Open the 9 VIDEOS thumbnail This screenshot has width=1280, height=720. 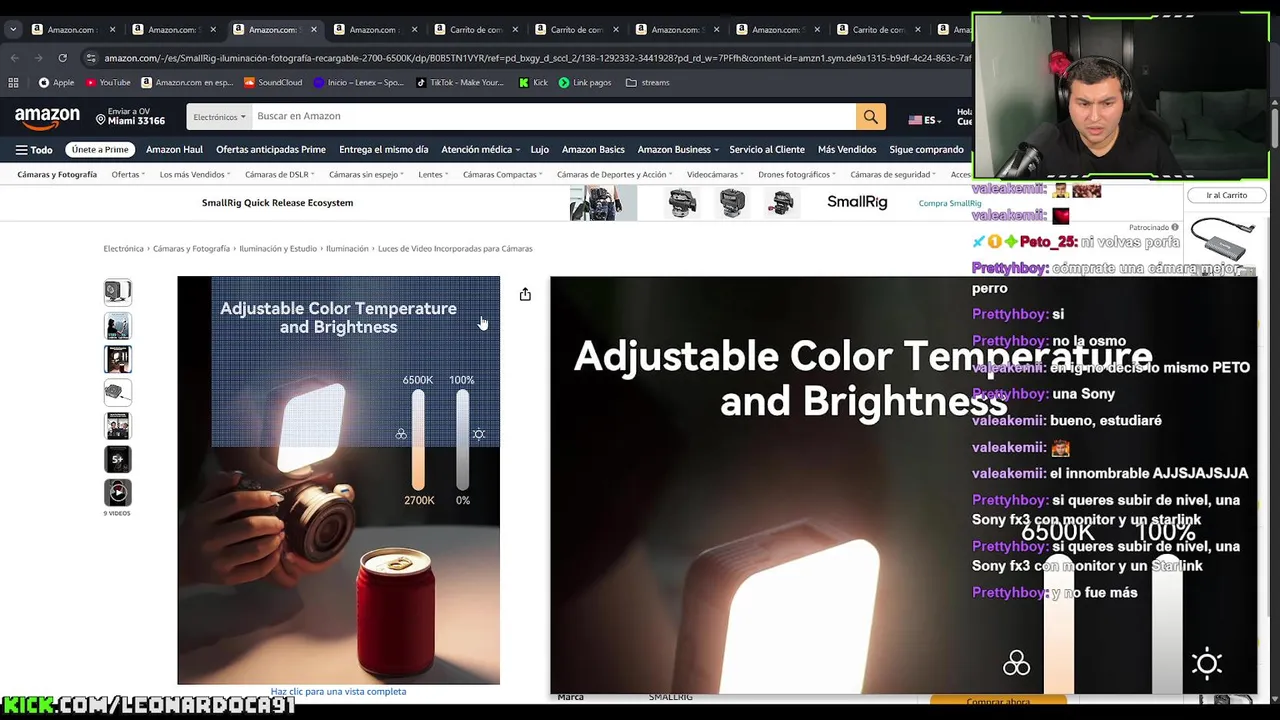click(x=118, y=495)
